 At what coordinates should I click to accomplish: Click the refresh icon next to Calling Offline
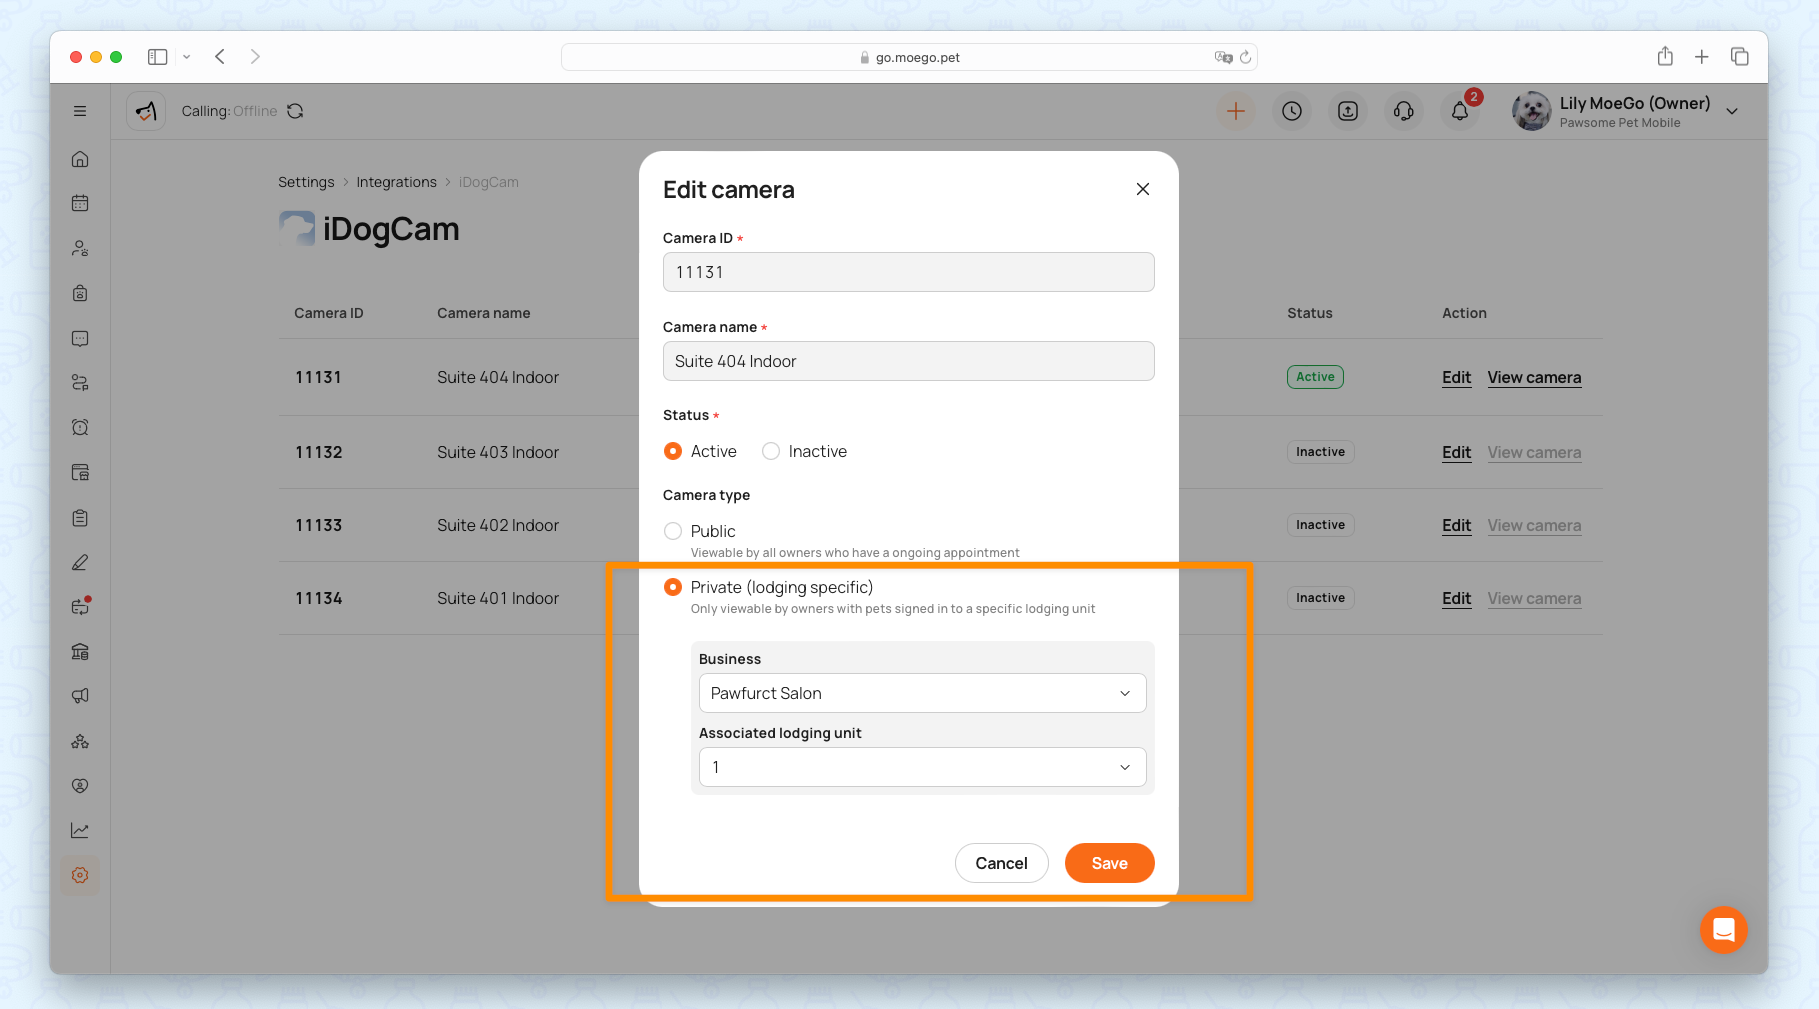pyautogui.click(x=295, y=111)
